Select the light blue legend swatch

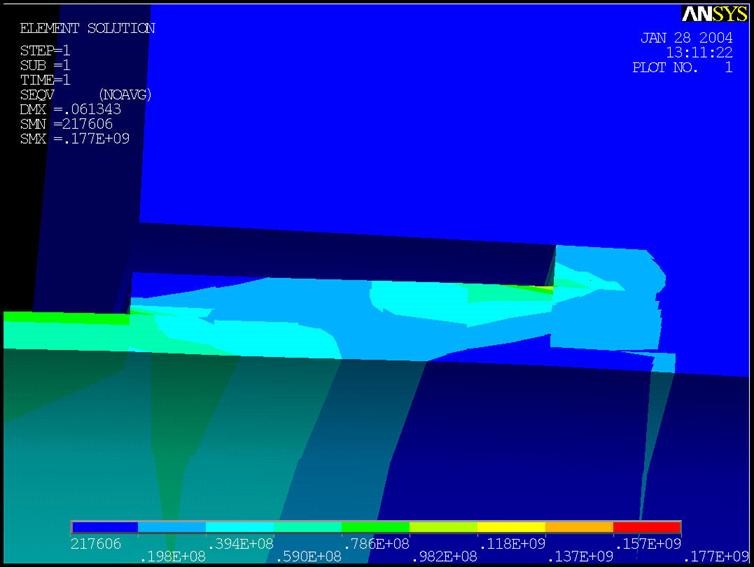172,527
